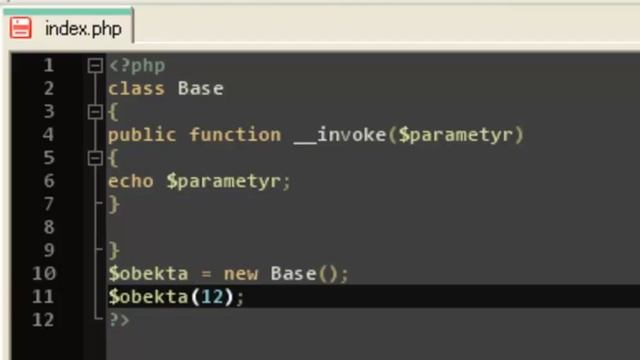Click the 'class' keyword on line 2

[136, 89]
